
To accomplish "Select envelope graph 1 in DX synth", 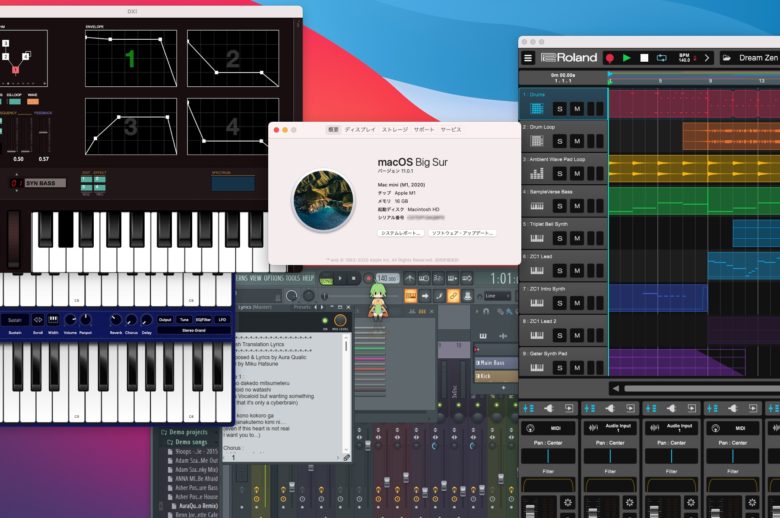I will pyautogui.click(x=130, y=58).
